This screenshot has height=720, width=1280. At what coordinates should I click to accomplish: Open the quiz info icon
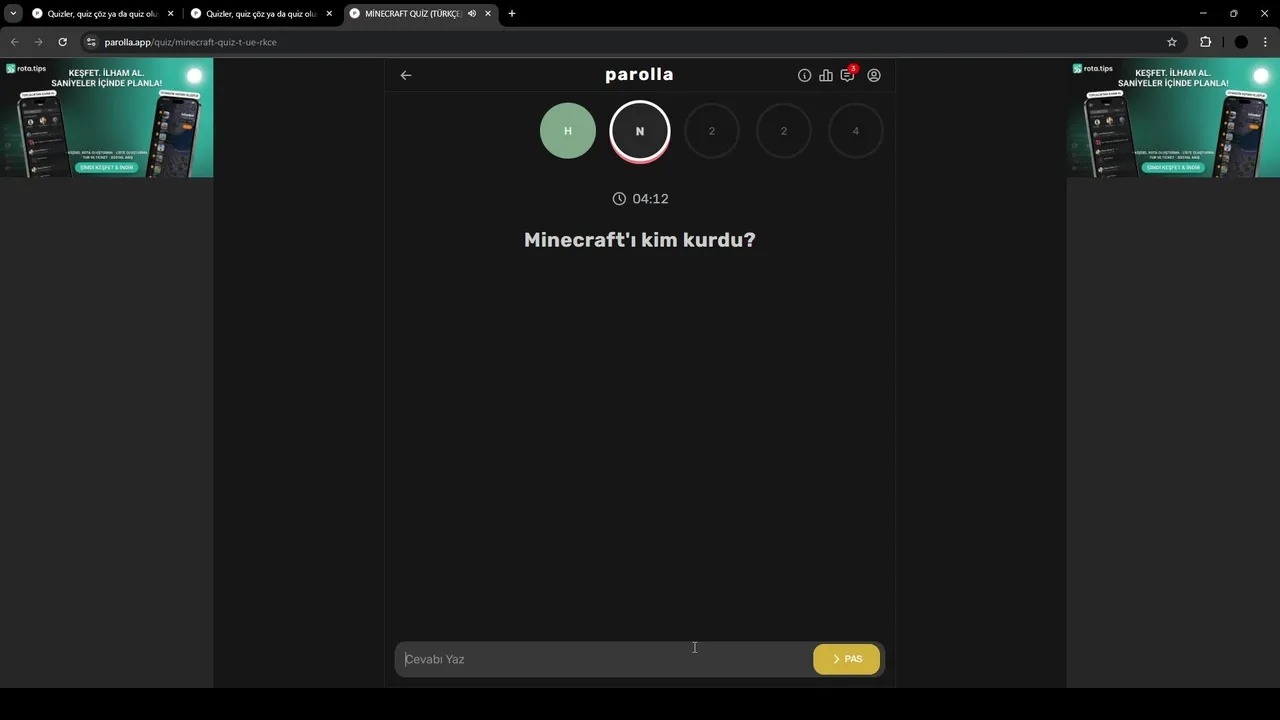(x=804, y=75)
